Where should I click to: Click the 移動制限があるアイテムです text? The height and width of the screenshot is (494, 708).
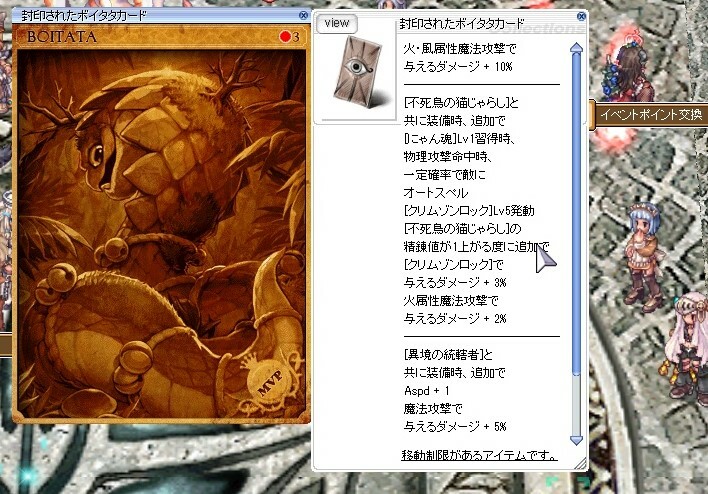point(480,455)
